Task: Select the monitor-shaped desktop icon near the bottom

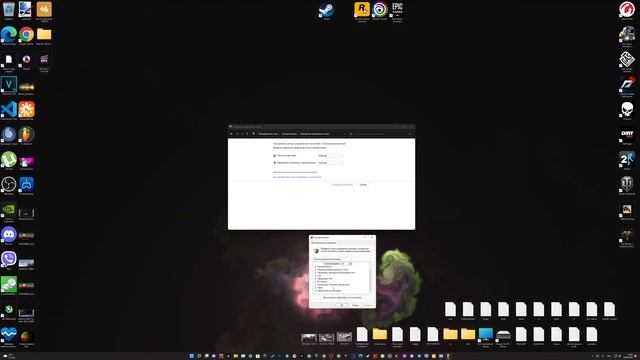Action: 485,335
